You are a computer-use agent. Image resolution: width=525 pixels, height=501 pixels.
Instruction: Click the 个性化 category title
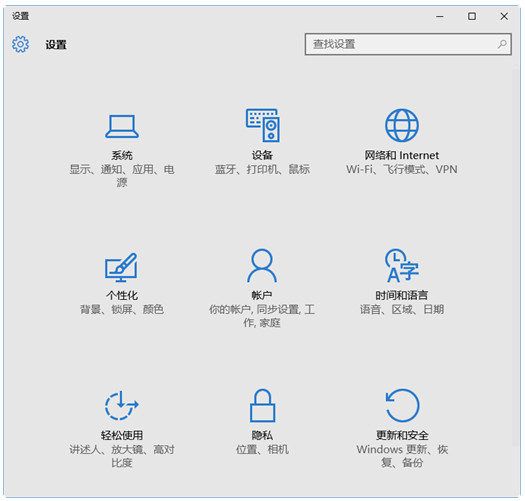[122, 295]
